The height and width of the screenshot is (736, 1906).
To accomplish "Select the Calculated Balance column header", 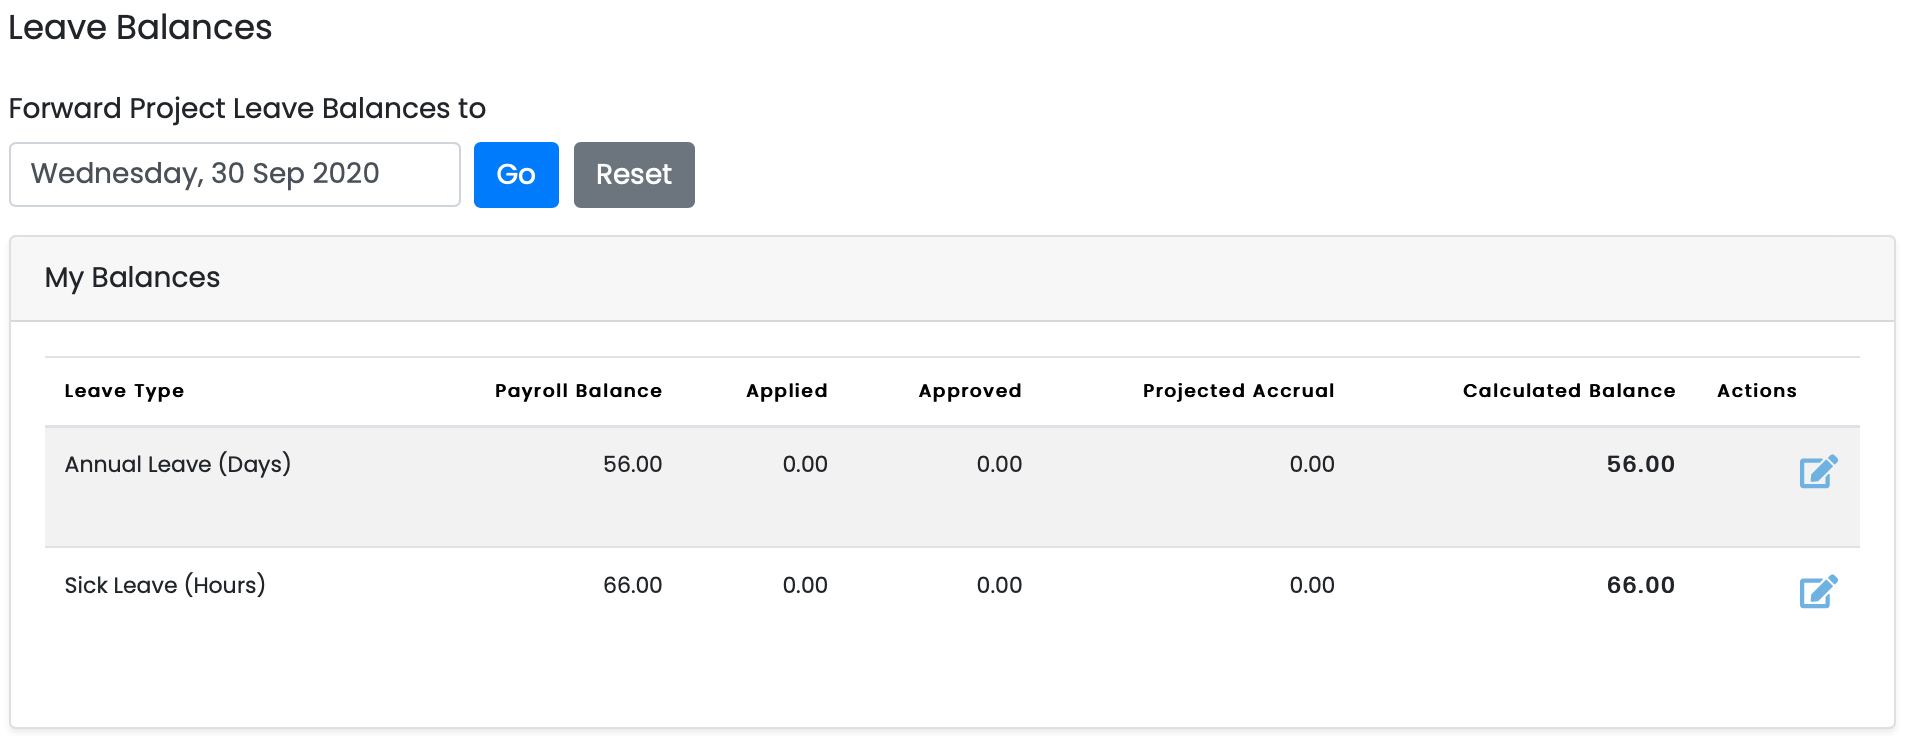I will pos(1568,391).
